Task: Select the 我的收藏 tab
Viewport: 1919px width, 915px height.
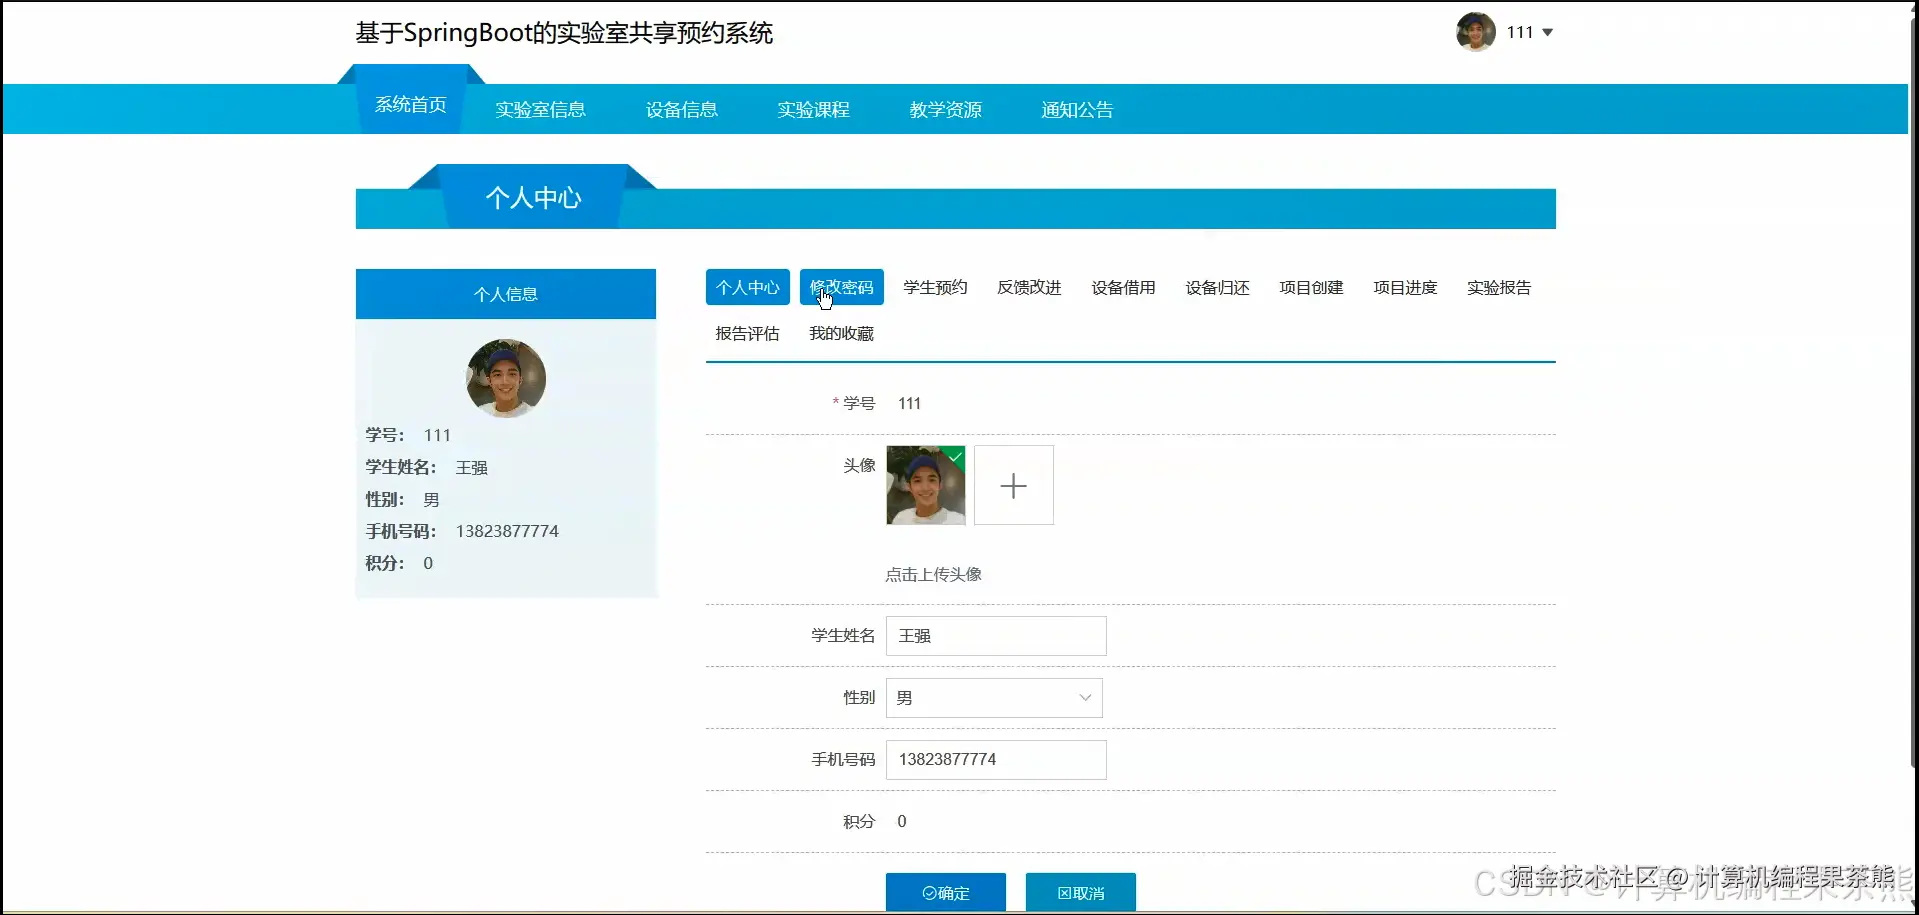Action: pyautogui.click(x=840, y=333)
